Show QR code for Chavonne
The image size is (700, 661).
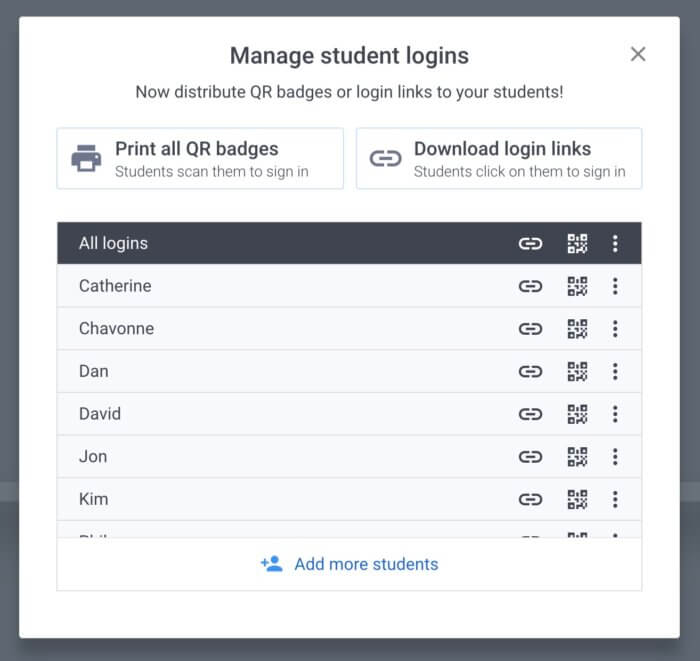577,329
